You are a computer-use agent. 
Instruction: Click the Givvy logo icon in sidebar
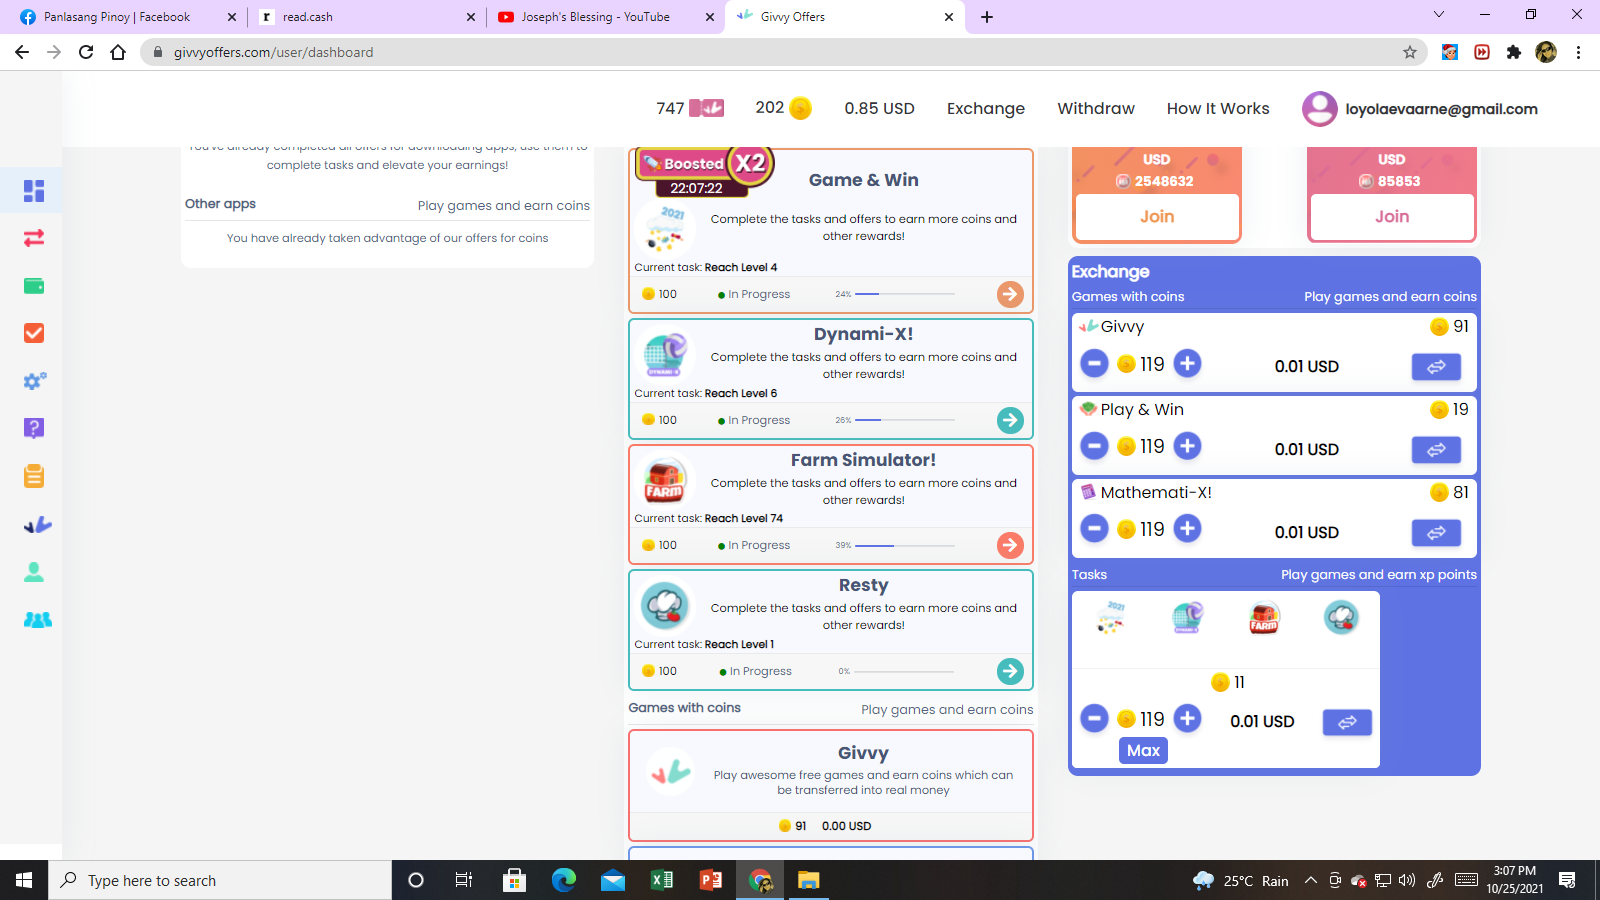pyautogui.click(x=37, y=524)
